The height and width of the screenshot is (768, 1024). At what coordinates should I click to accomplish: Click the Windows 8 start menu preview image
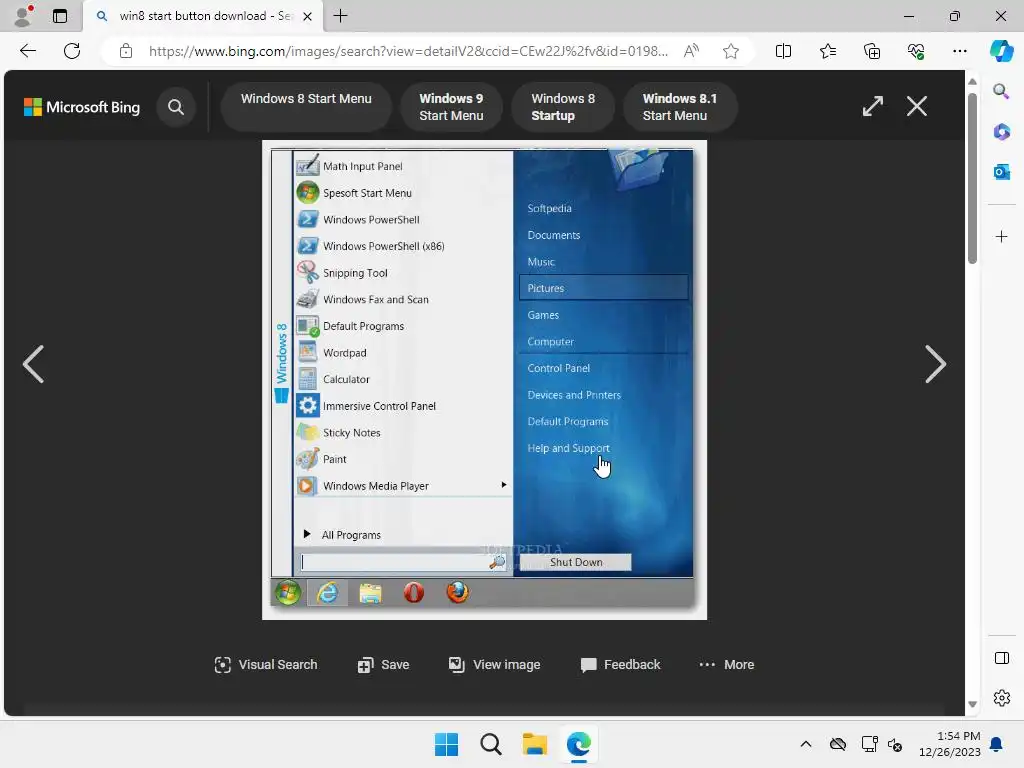484,380
